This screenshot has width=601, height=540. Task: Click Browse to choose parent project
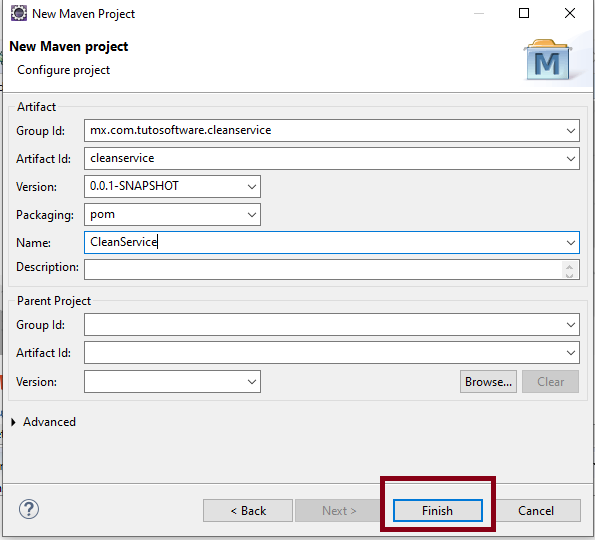click(488, 381)
